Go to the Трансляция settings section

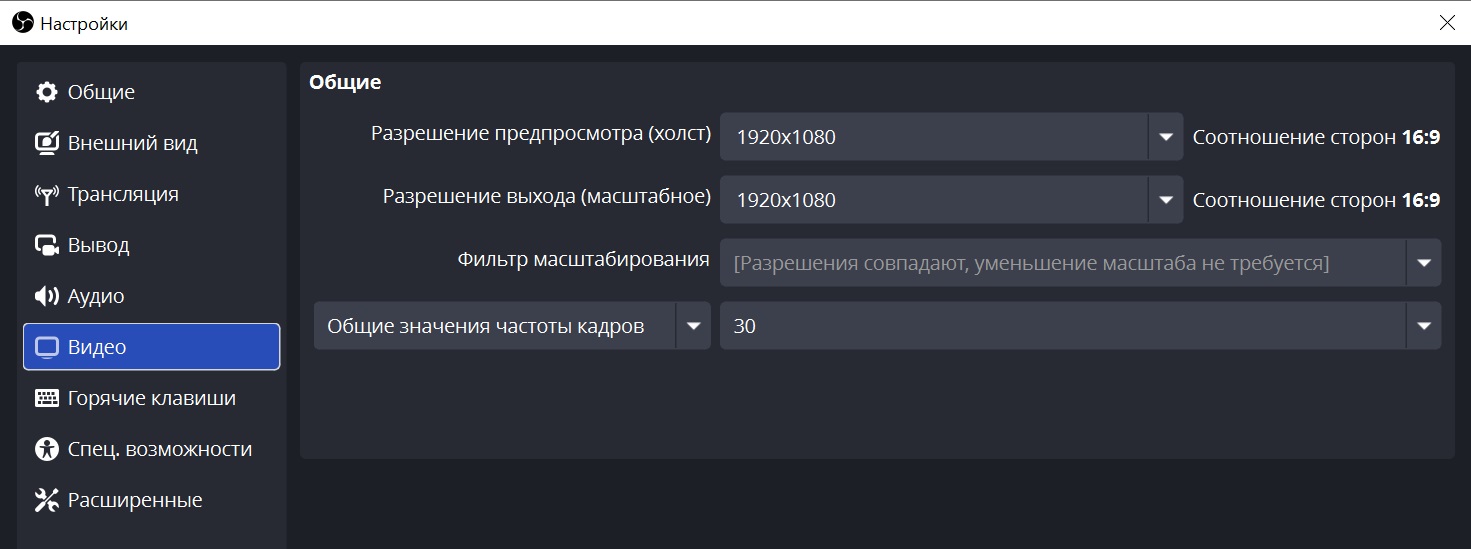pyautogui.click(x=123, y=194)
